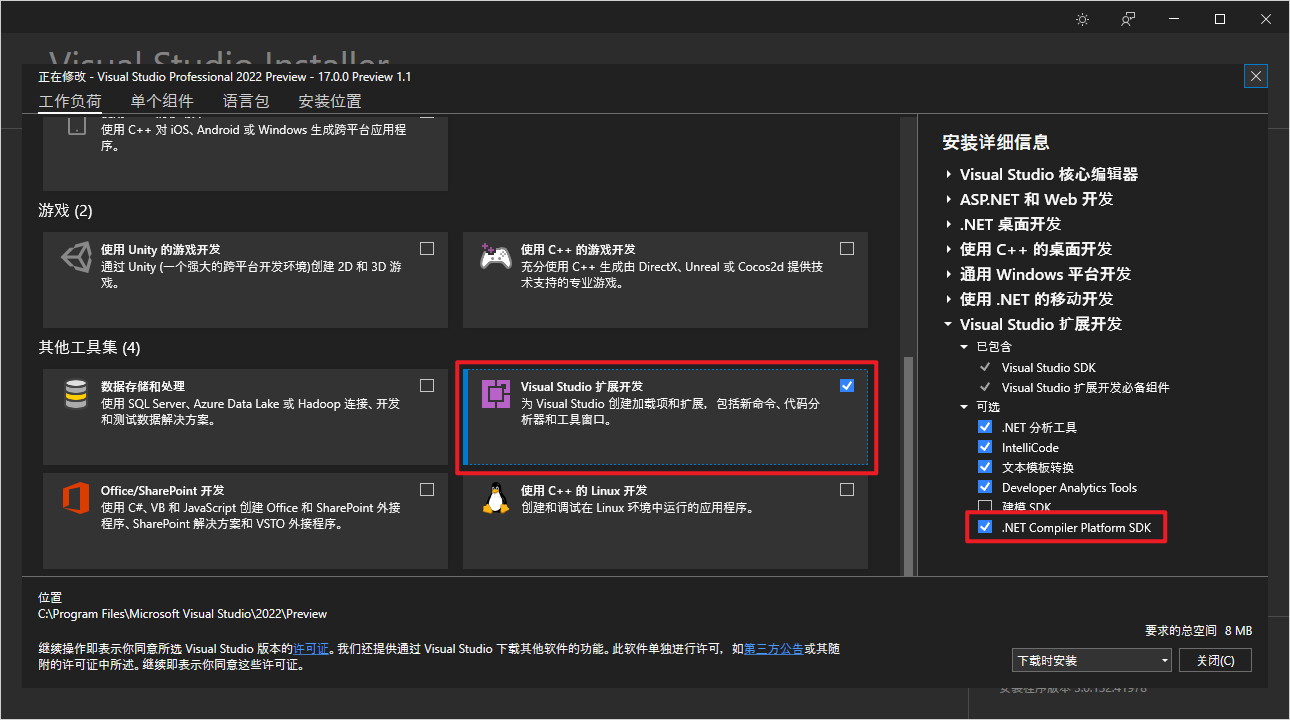The image size is (1290, 720).
Task: Click the 其他工具集 (4) category heading
Action: pos(90,348)
